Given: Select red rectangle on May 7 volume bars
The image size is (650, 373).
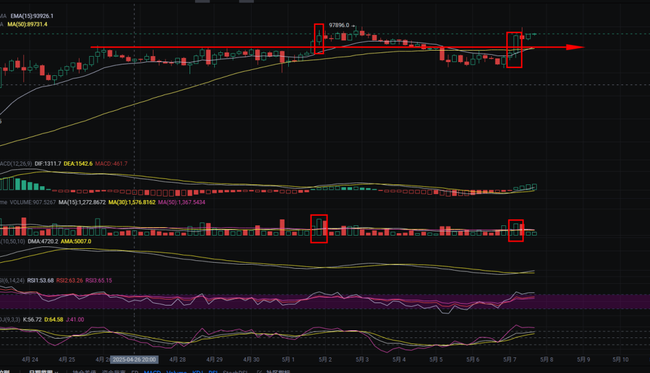Looking at the screenshot, I should click(x=516, y=230).
